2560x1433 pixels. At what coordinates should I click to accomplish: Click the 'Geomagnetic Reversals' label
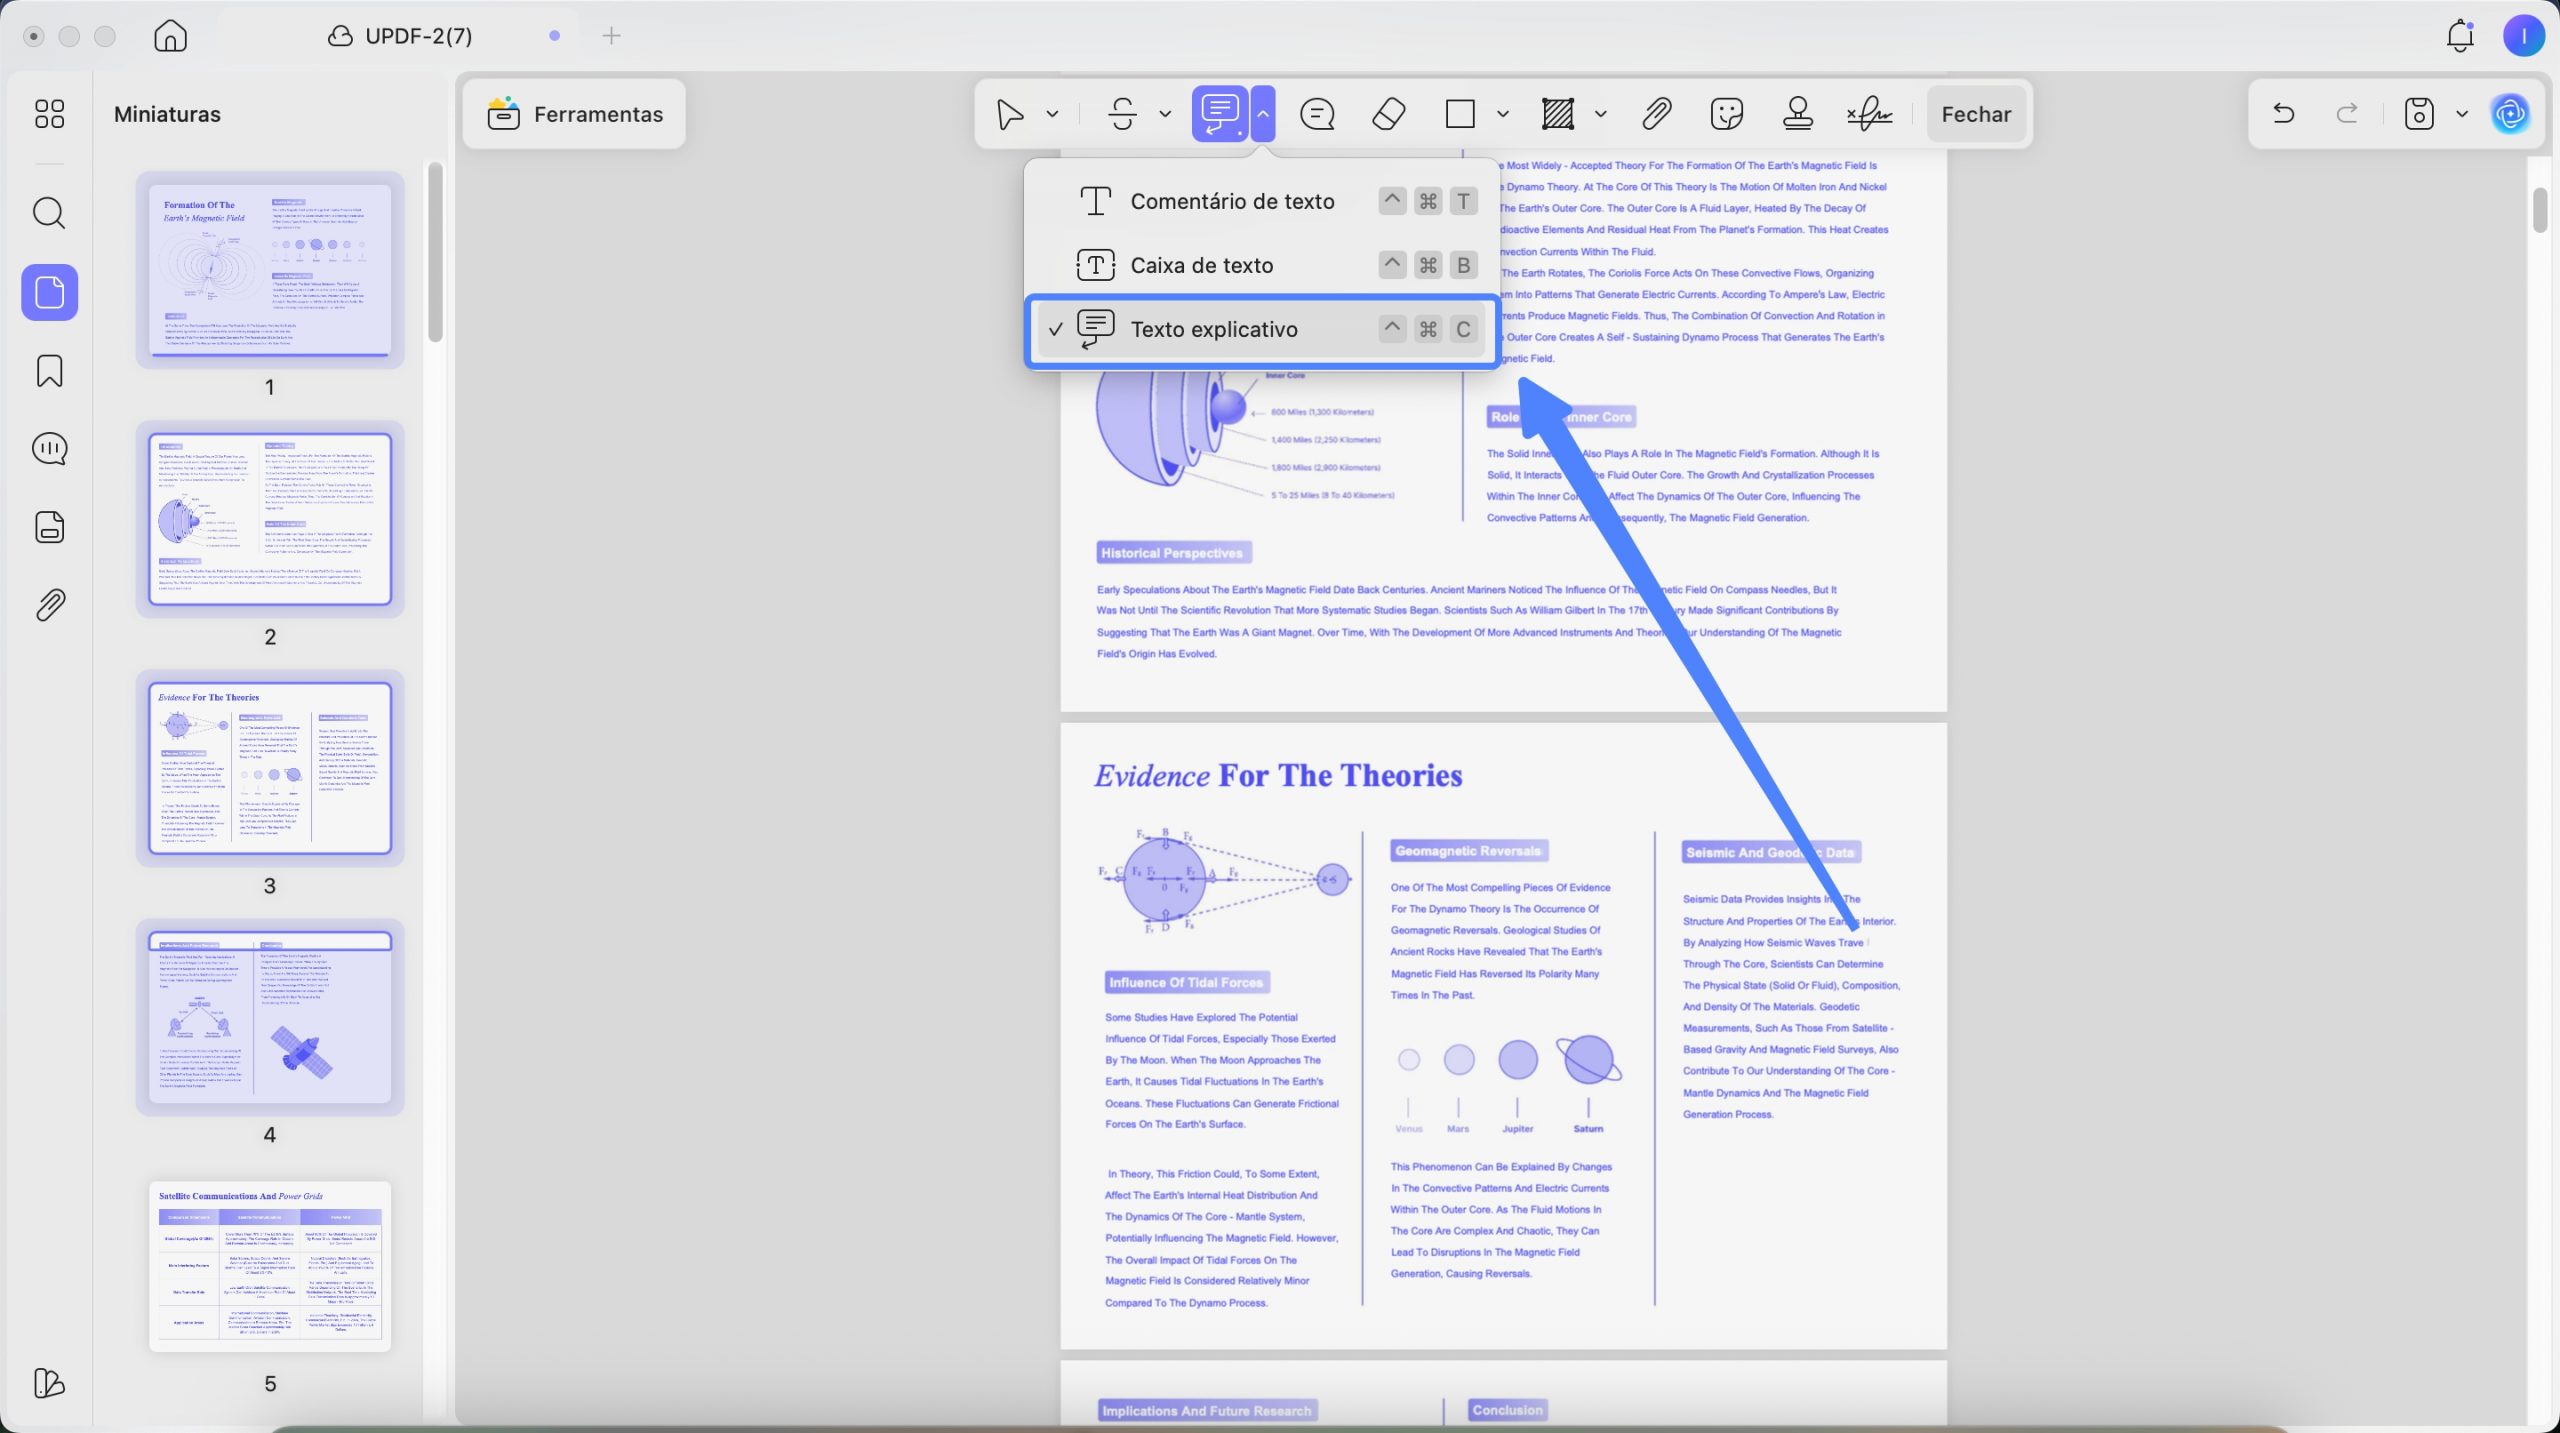point(1468,851)
